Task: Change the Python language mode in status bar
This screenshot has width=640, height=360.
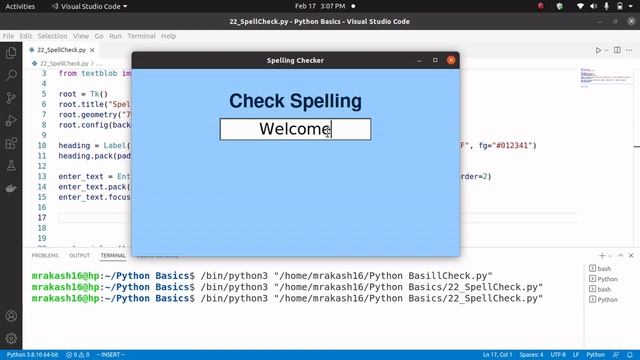Action: [596, 355]
